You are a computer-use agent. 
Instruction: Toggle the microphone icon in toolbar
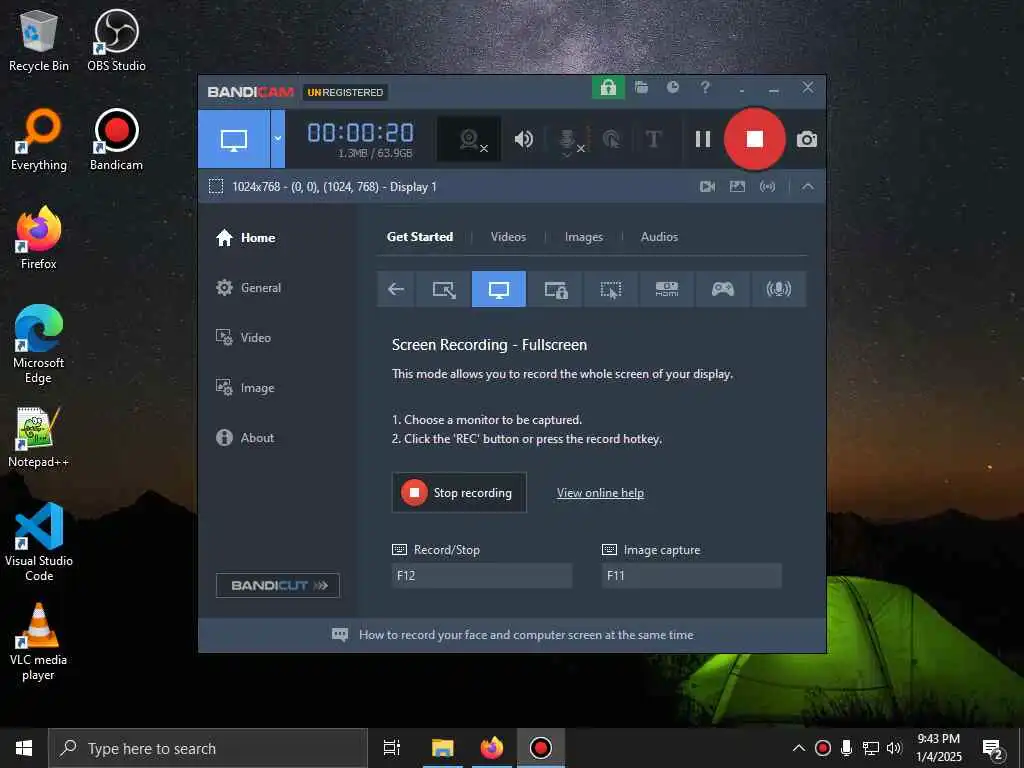coord(568,140)
